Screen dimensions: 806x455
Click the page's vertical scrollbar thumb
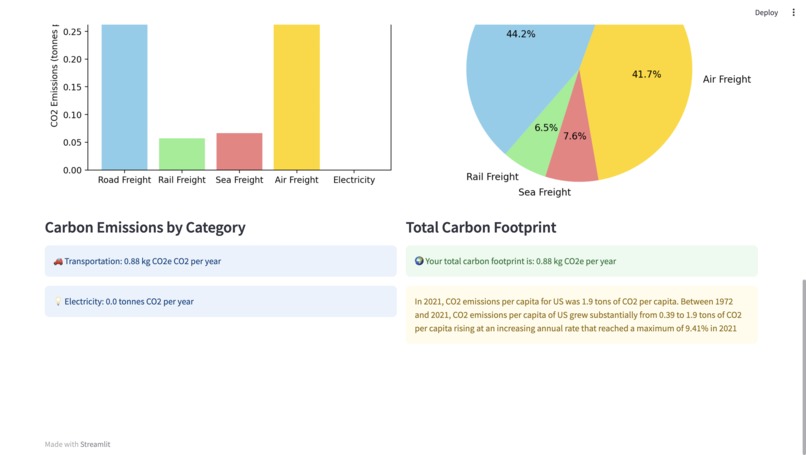tap(803, 367)
